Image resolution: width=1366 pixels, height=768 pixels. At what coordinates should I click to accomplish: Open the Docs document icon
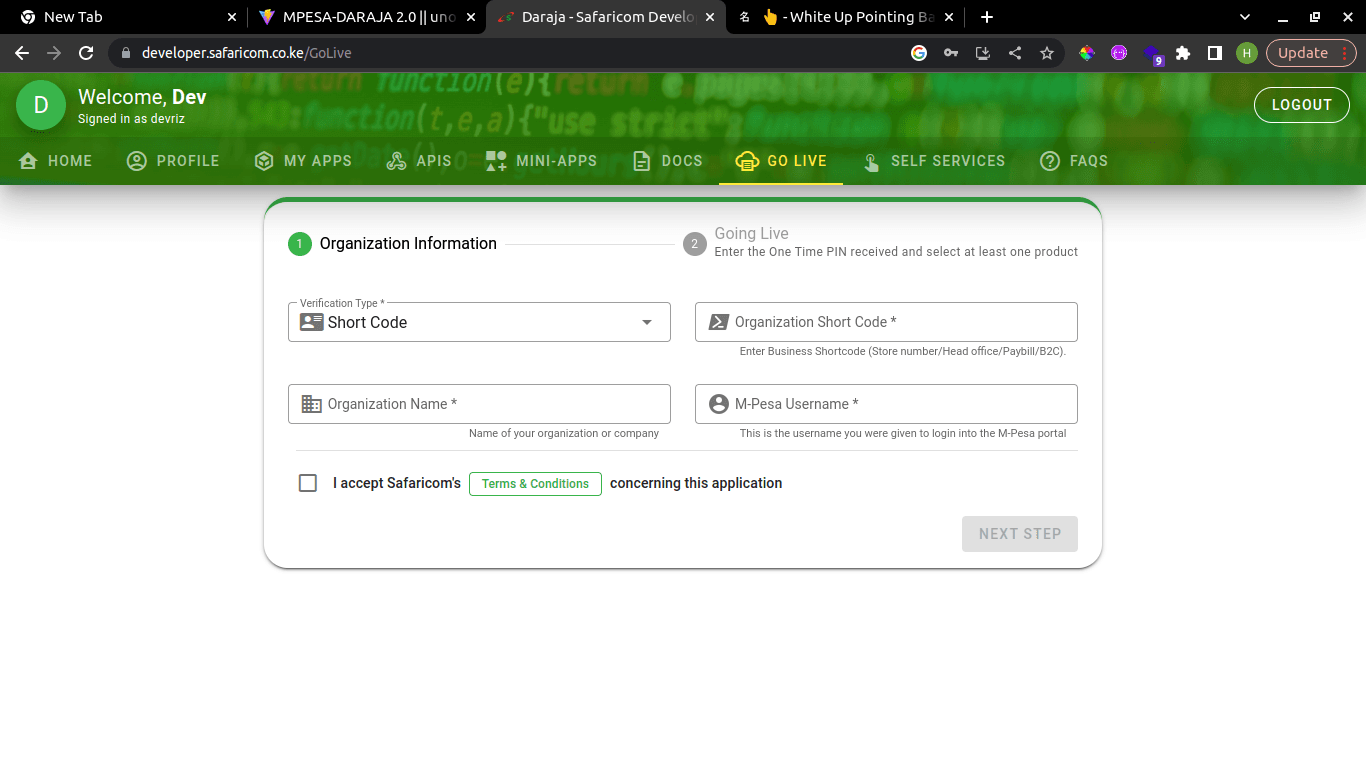click(x=642, y=161)
